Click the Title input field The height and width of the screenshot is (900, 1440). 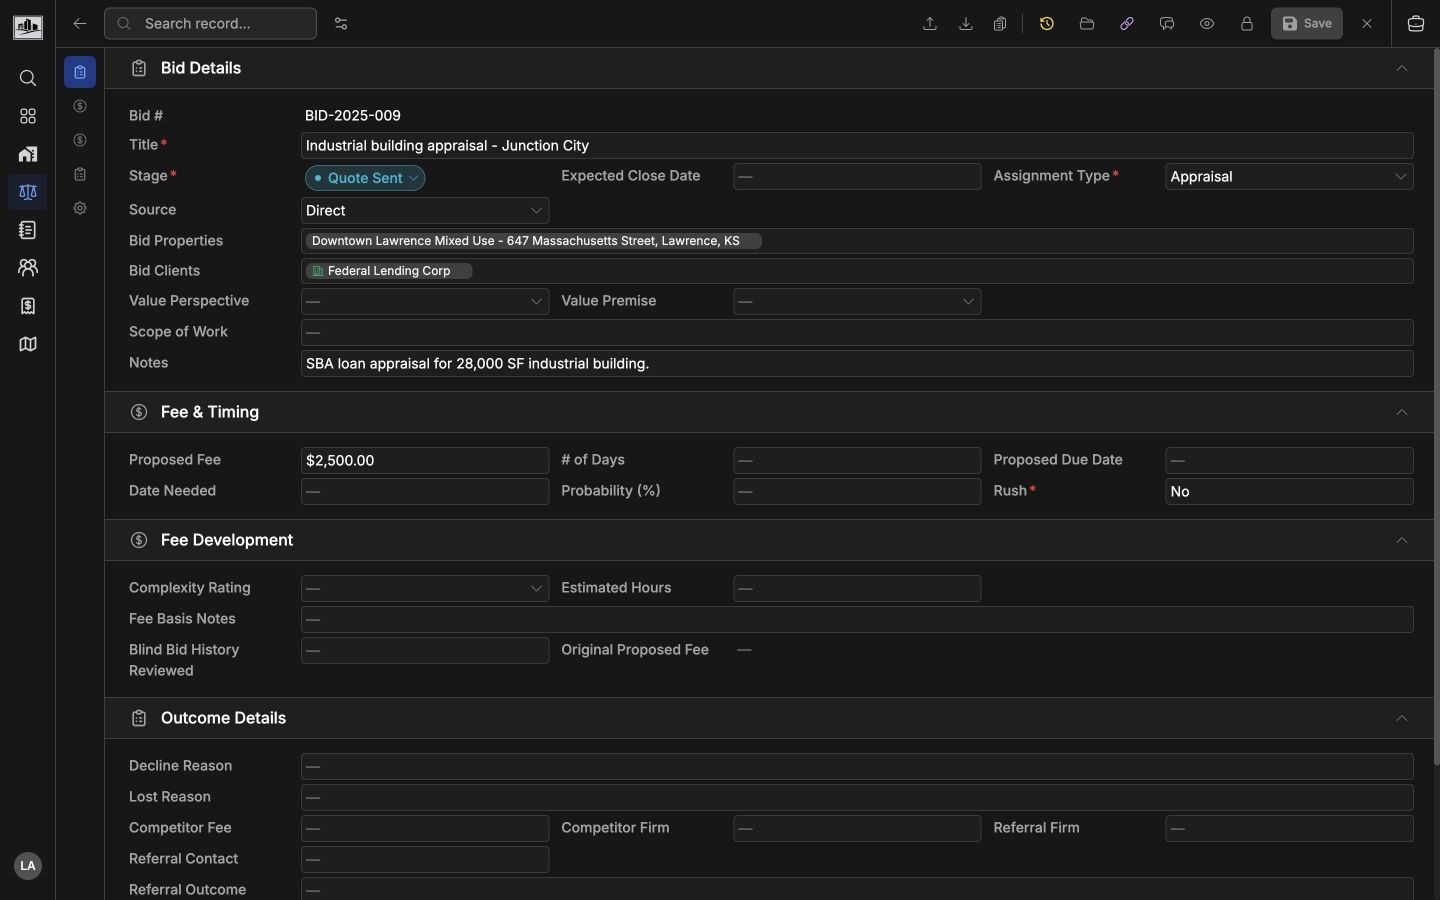pyautogui.click(x=857, y=146)
